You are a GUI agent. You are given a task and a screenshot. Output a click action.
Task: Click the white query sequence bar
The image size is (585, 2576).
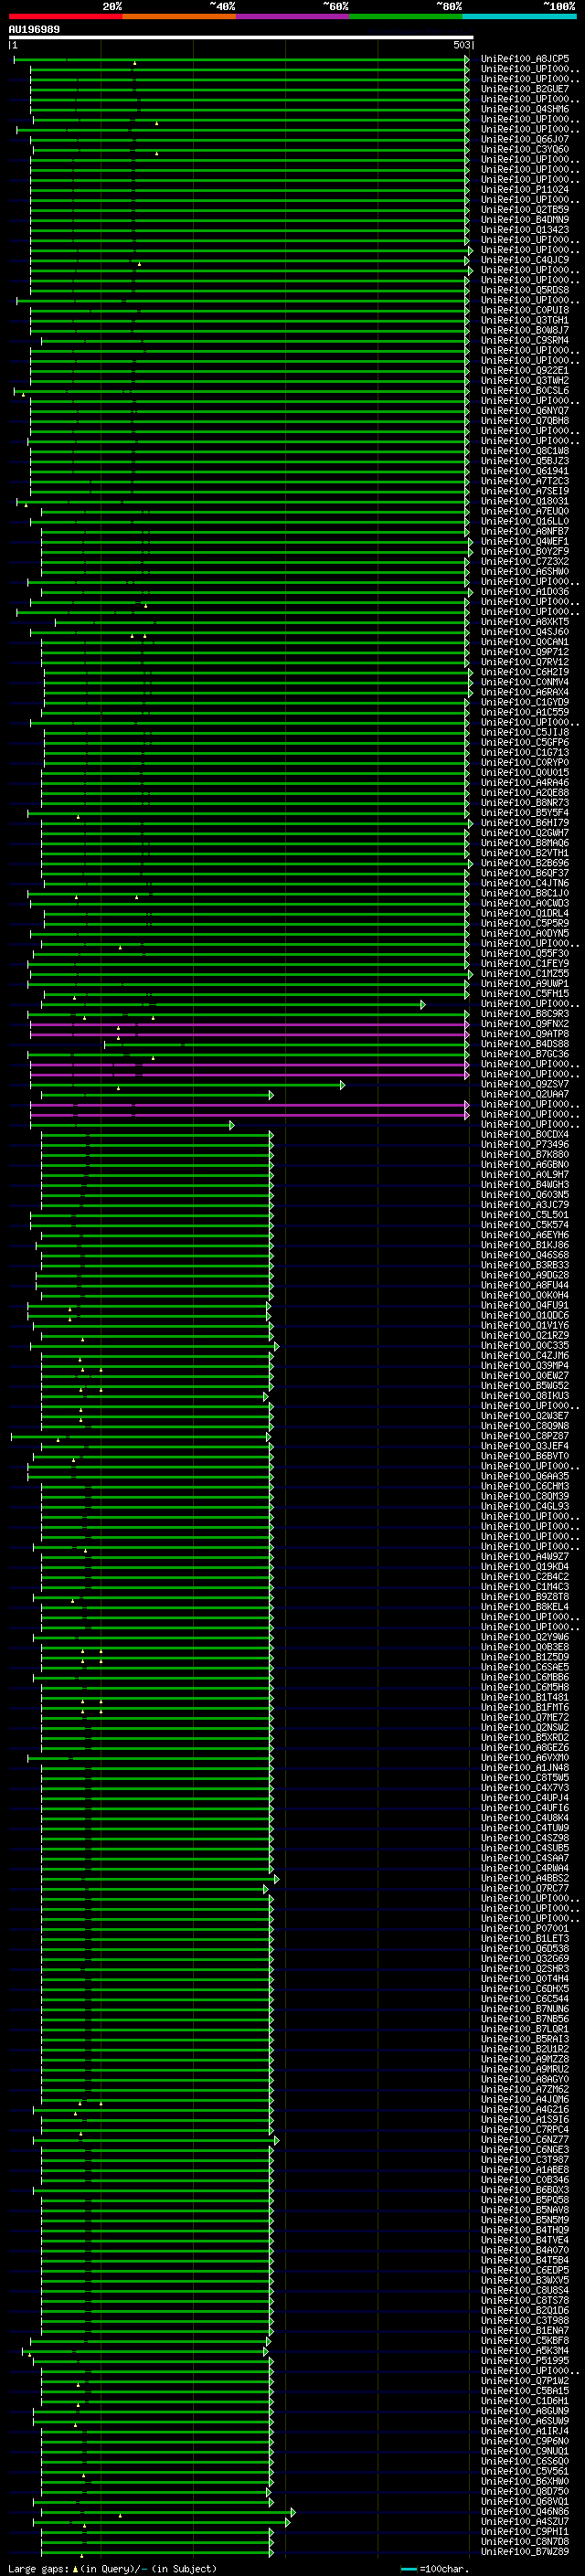[x=241, y=38]
